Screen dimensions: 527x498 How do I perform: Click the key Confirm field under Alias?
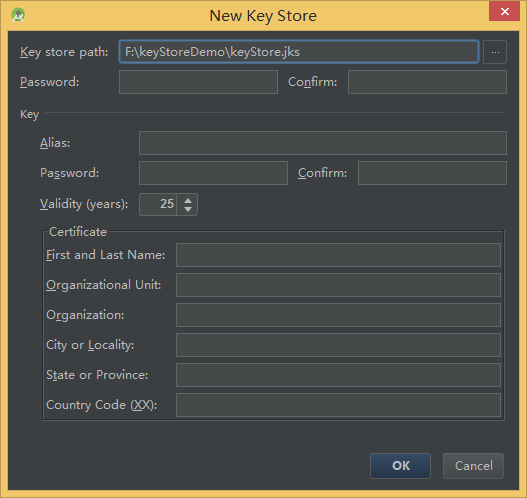pyautogui.click(x=432, y=173)
